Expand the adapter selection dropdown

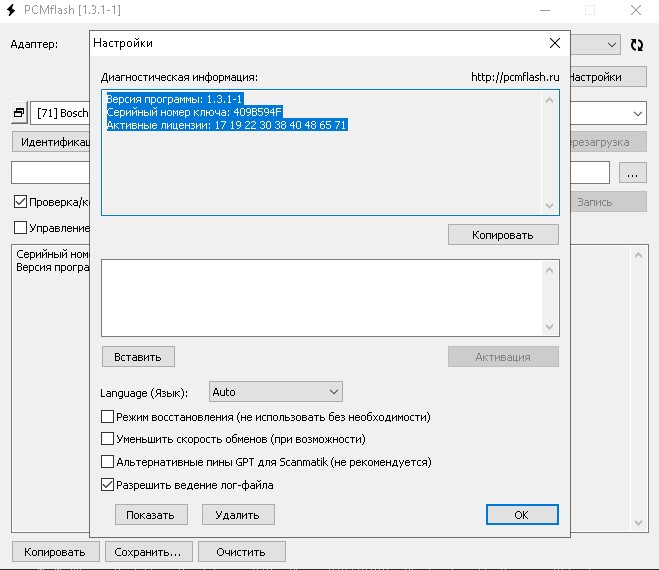612,45
